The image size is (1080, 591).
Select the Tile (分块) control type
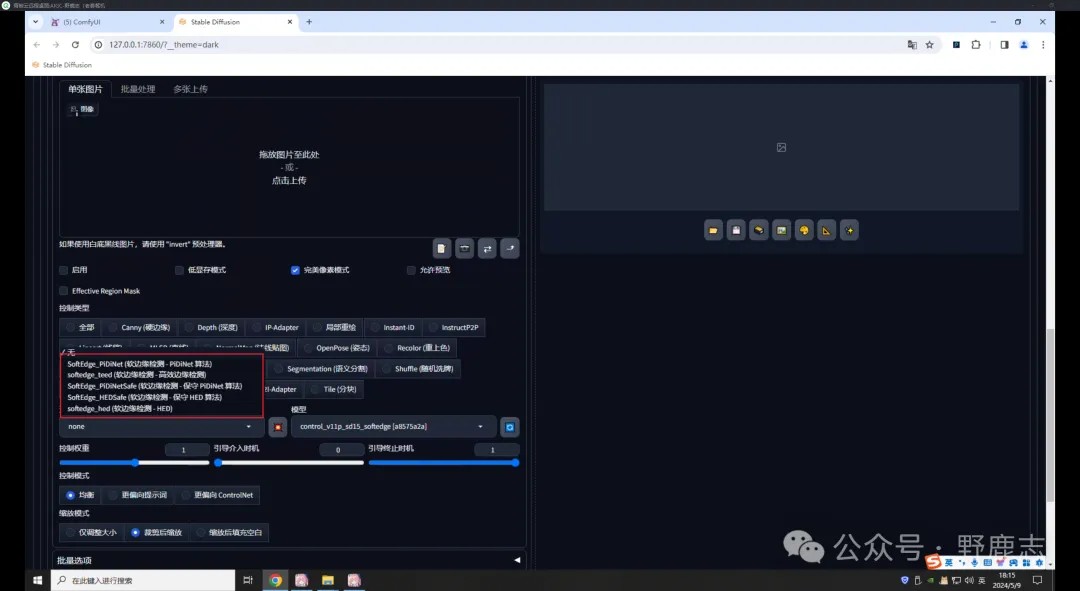333,389
